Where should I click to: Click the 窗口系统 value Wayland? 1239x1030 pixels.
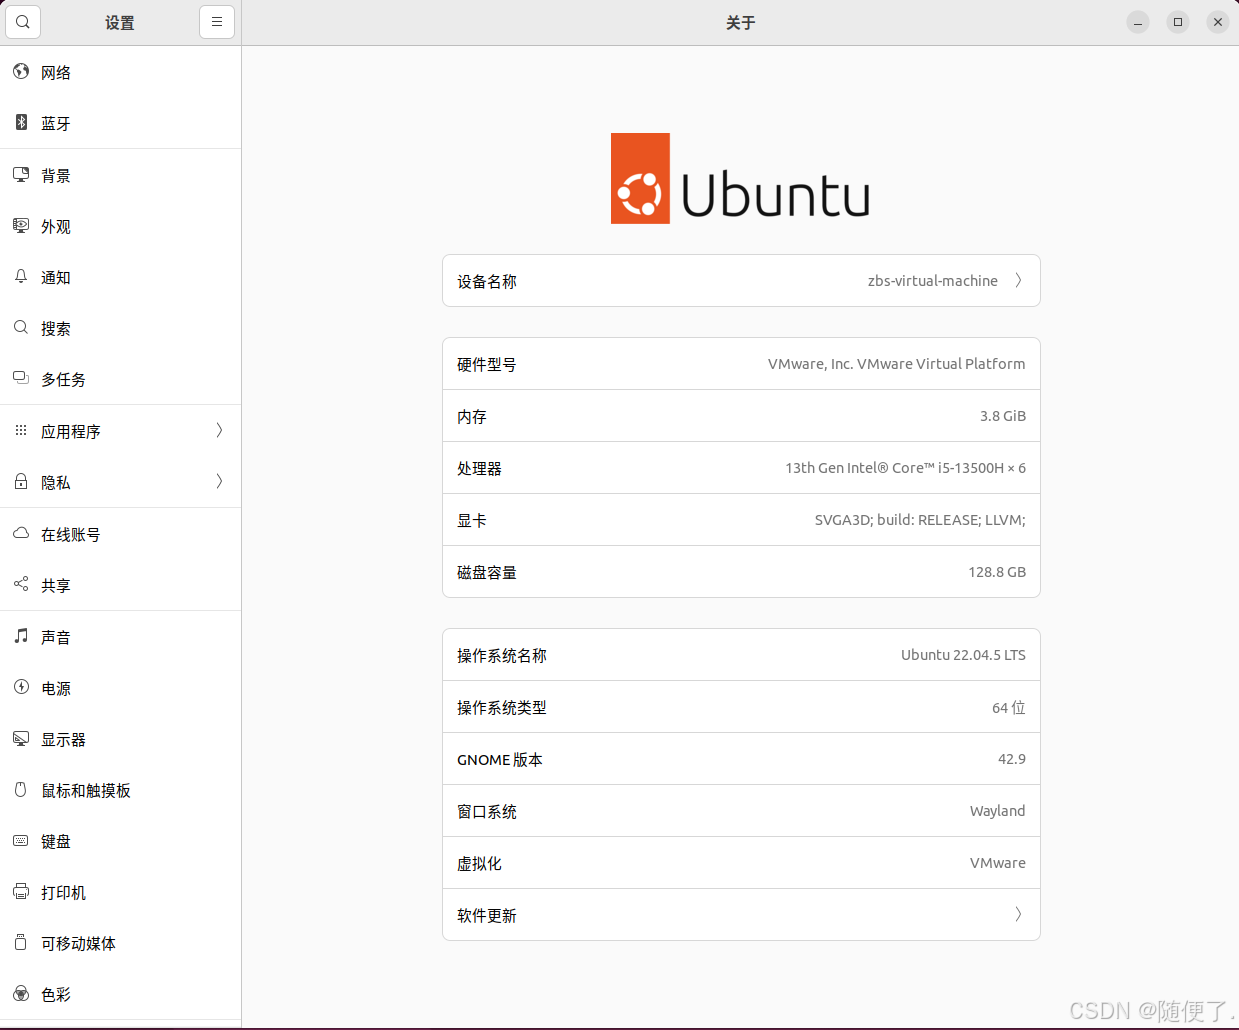point(997,811)
